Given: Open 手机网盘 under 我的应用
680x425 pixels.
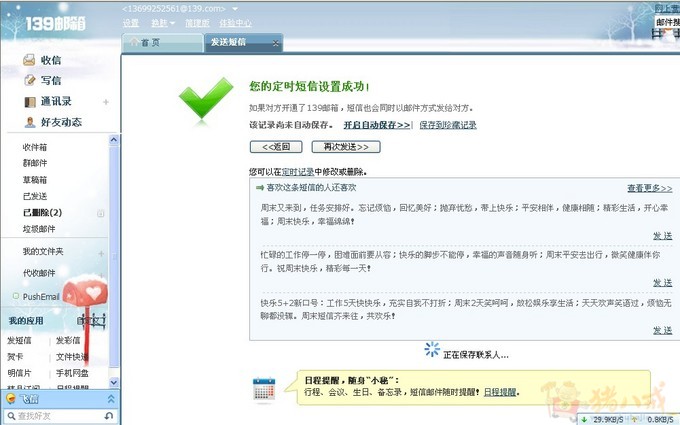Looking at the screenshot, I should click(72, 373).
